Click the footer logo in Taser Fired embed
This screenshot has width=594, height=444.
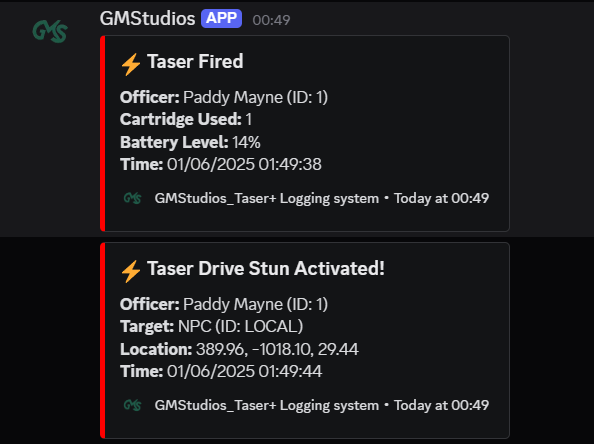coord(133,198)
